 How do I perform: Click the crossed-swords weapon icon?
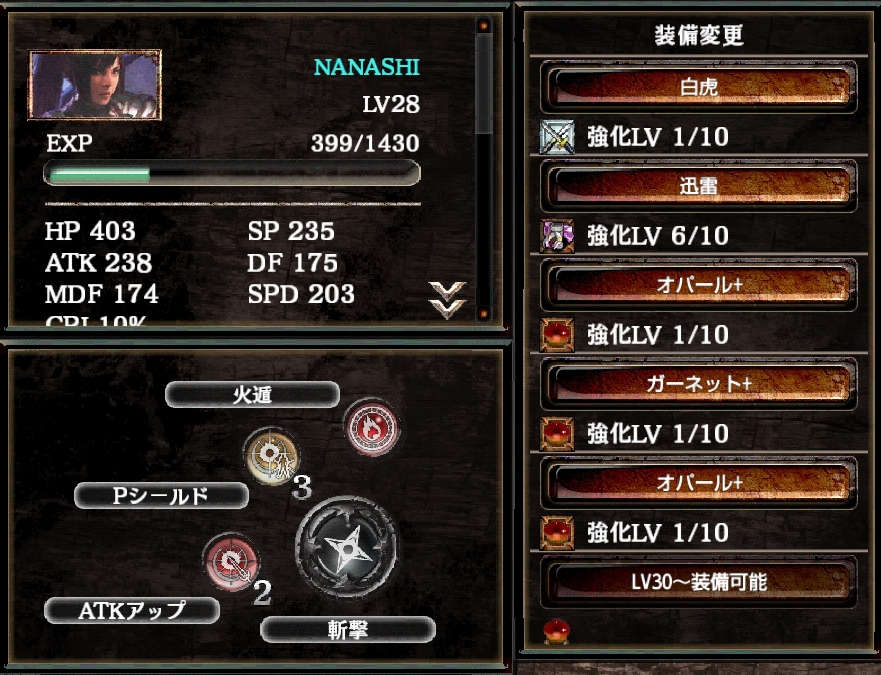click(557, 137)
